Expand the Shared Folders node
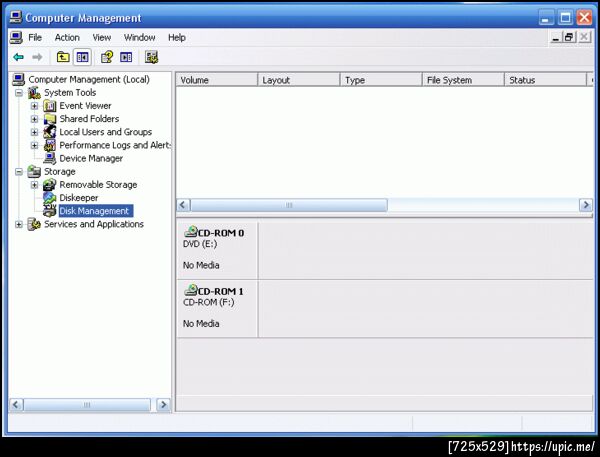Viewport: 600px width, 457px height. (34, 119)
